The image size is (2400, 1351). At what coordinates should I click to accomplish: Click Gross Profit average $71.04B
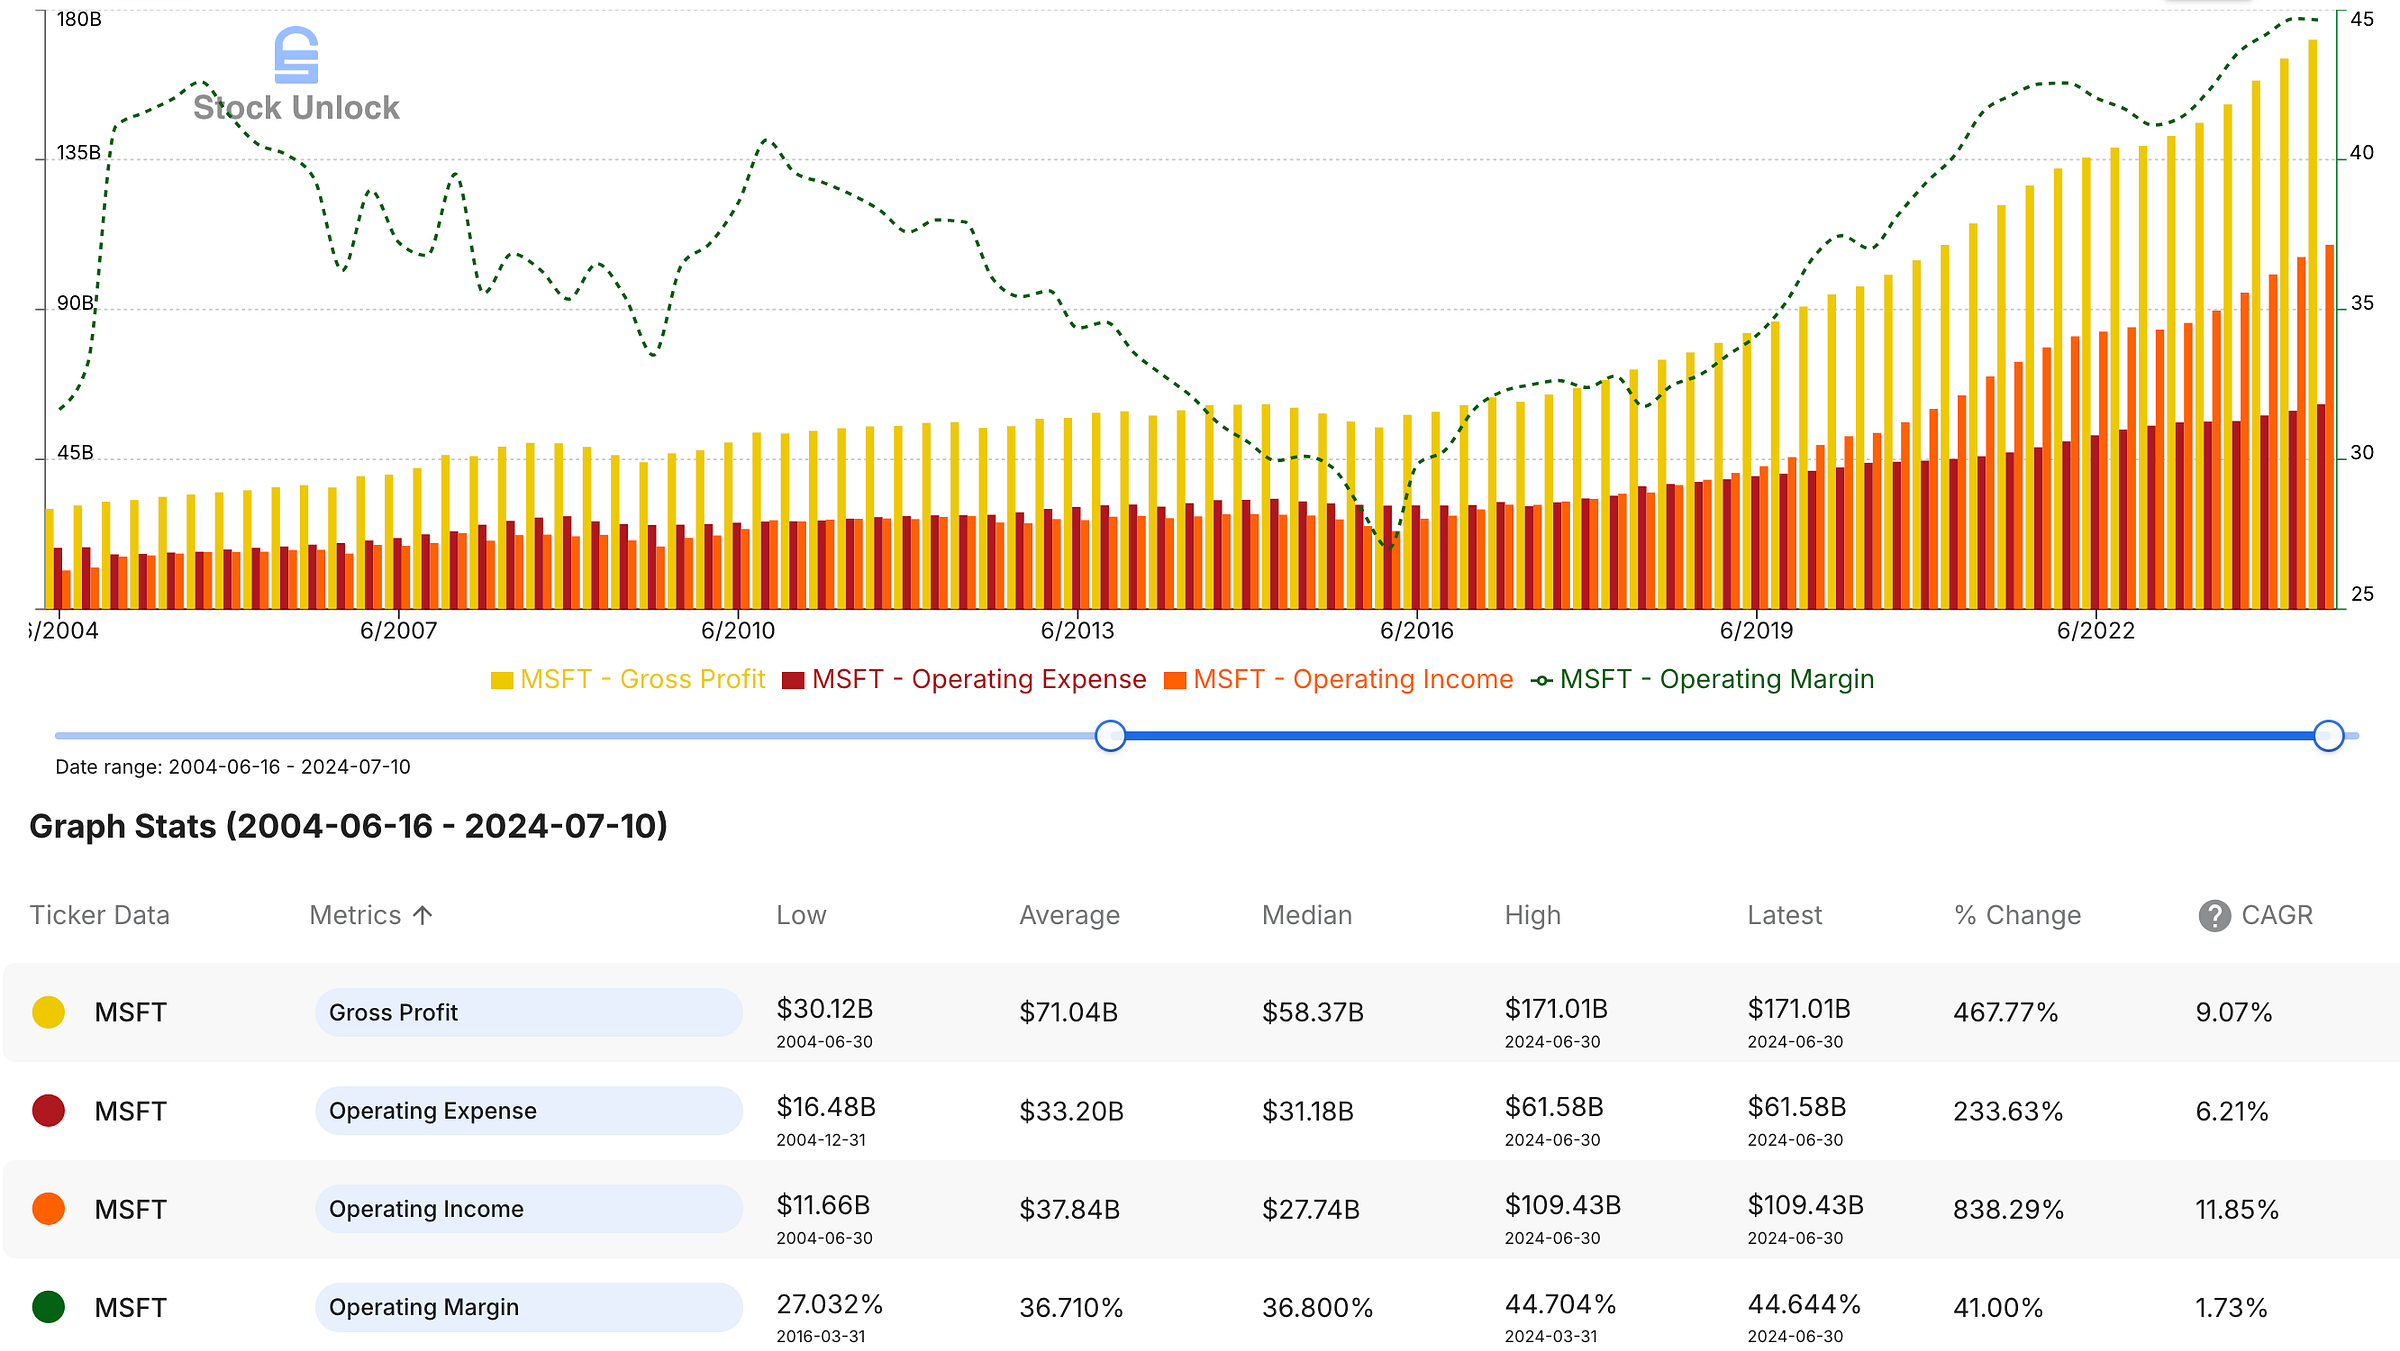point(1068,1012)
